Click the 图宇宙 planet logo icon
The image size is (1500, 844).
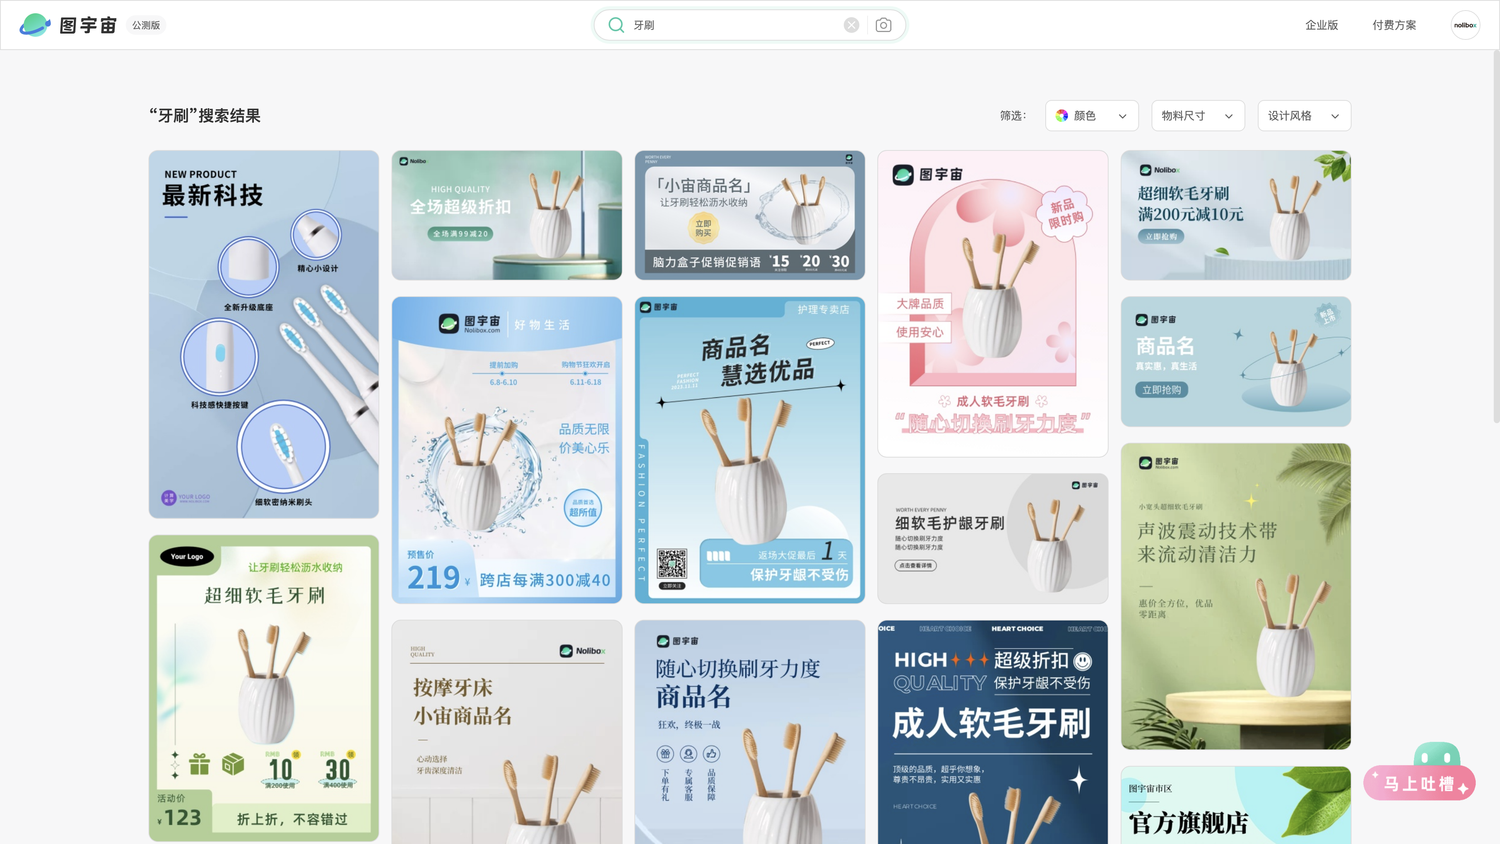pos(35,25)
